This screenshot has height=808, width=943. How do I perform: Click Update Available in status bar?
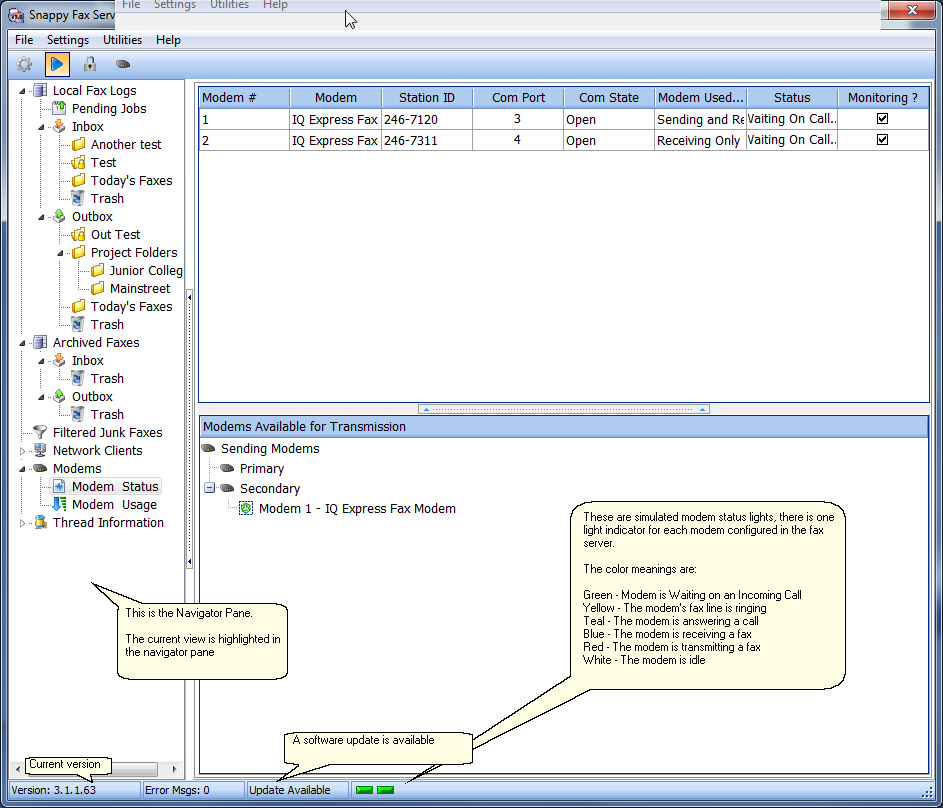click(290, 790)
